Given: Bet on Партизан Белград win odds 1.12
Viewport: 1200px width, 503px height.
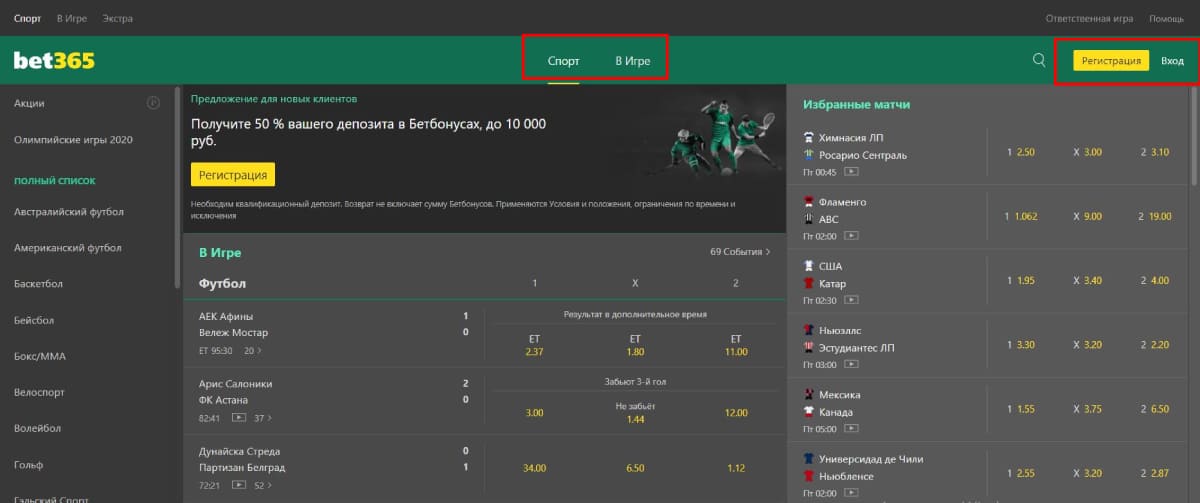Looking at the screenshot, I should point(736,468).
